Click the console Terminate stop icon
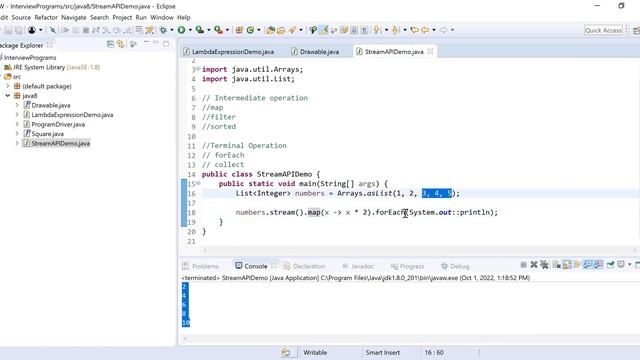 point(523,265)
